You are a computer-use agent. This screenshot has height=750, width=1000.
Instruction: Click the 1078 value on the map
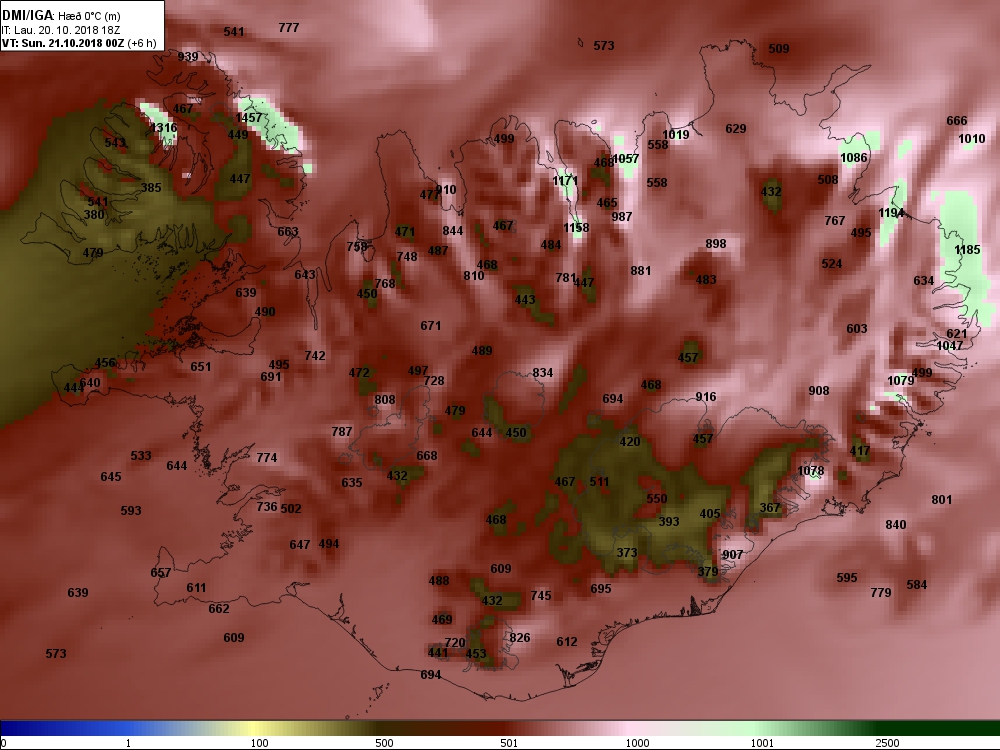click(811, 471)
